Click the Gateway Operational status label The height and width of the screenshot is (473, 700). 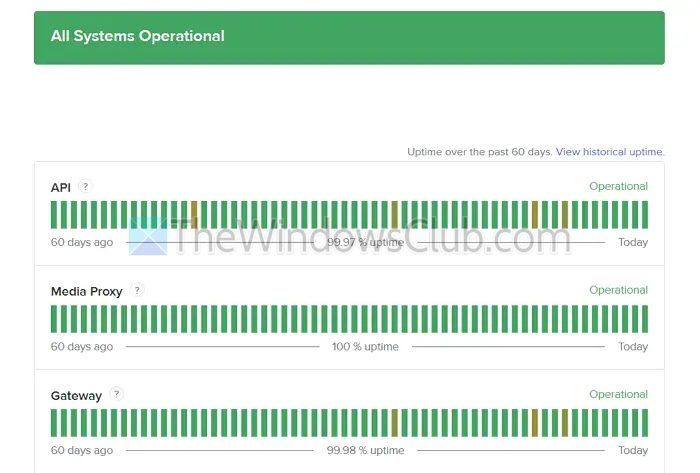tap(618, 394)
